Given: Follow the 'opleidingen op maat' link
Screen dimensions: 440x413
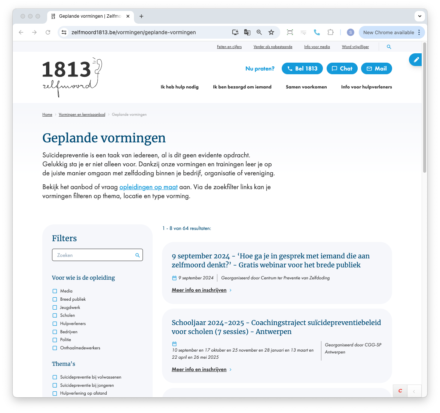Looking at the screenshot, I should pos(149,187).
